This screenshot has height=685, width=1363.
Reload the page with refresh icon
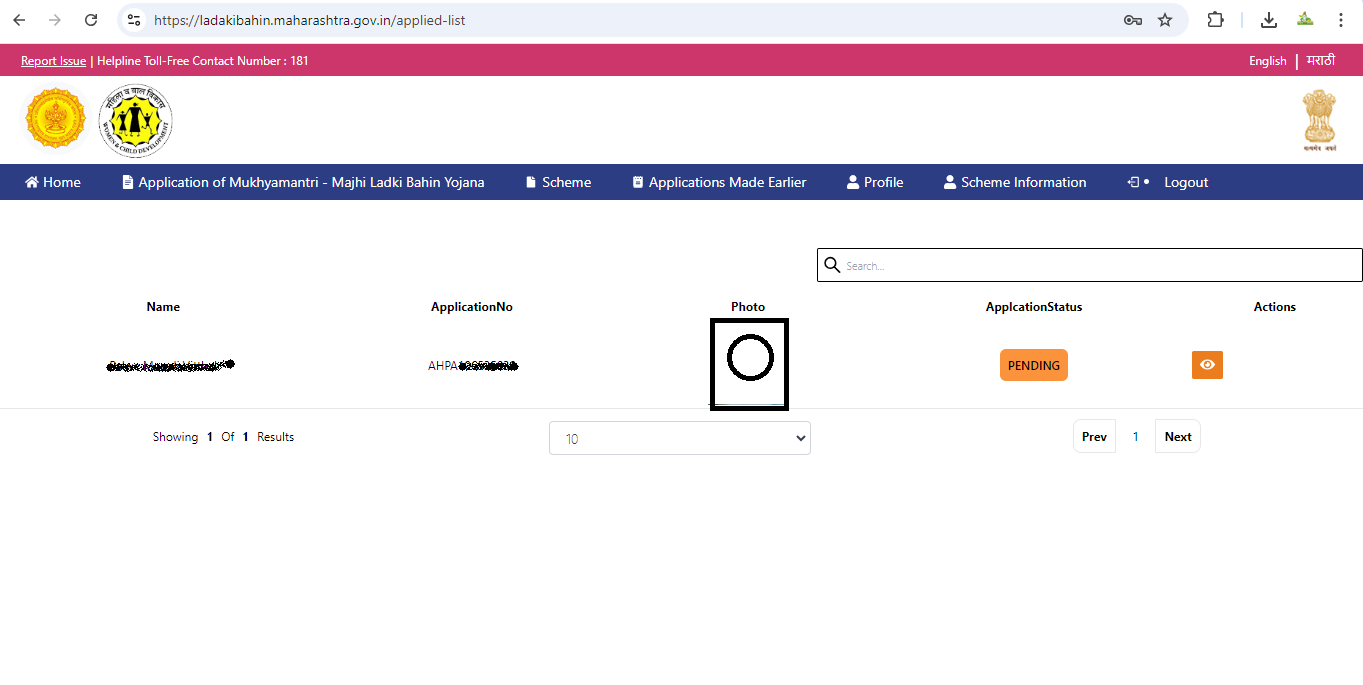pos(91,20)
